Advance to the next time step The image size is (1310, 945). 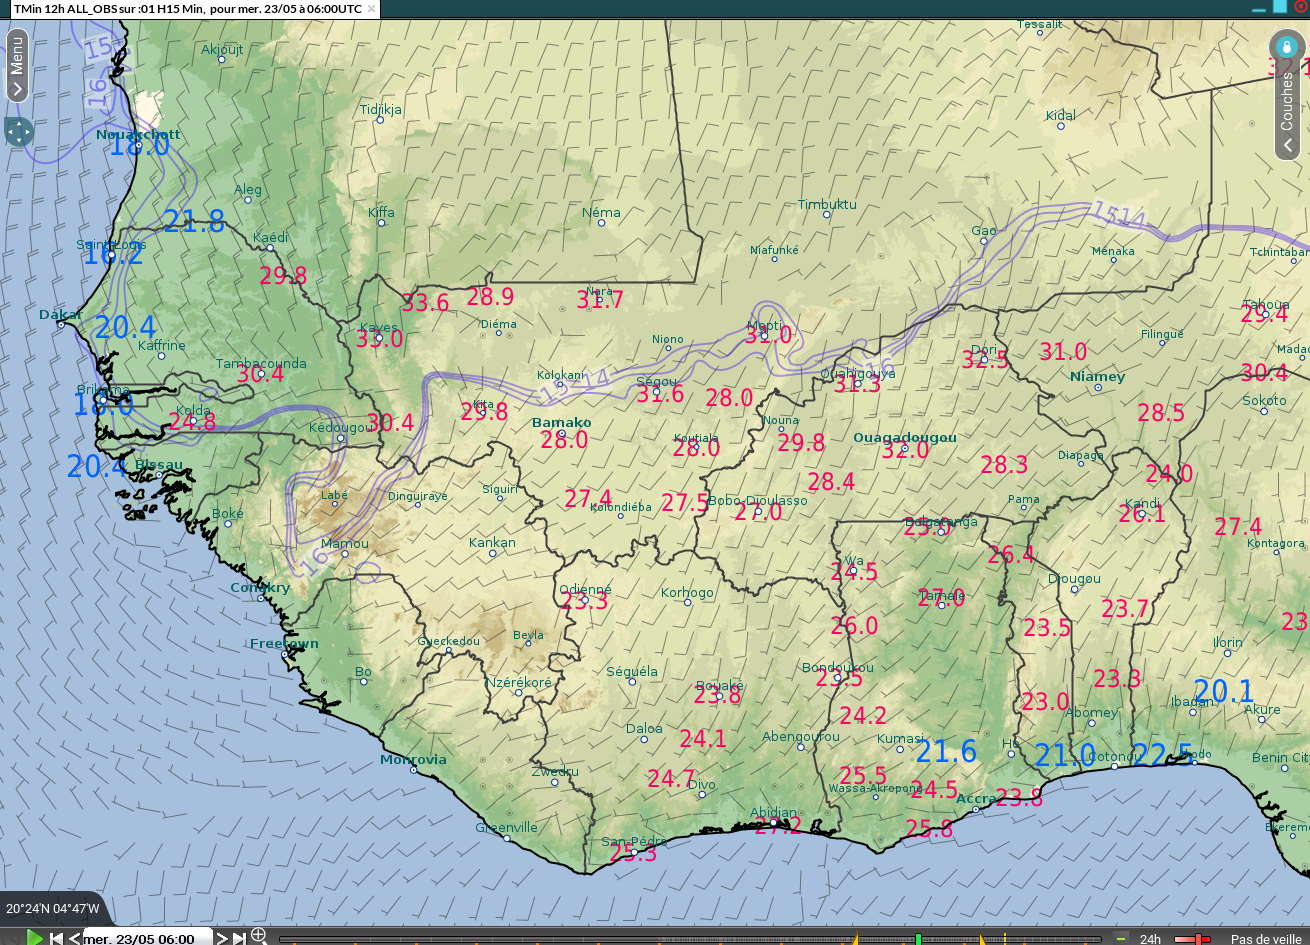tap(222, 938)
